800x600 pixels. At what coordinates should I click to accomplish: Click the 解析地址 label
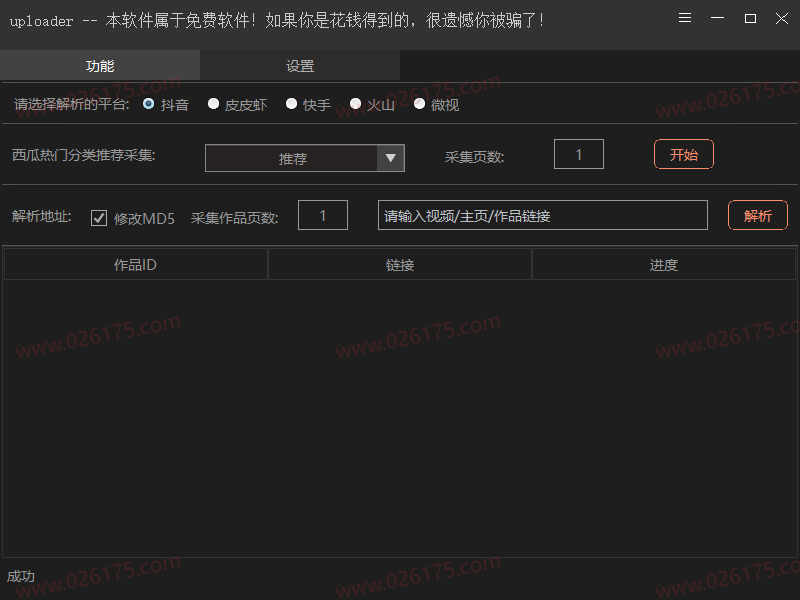click(42, 216)
